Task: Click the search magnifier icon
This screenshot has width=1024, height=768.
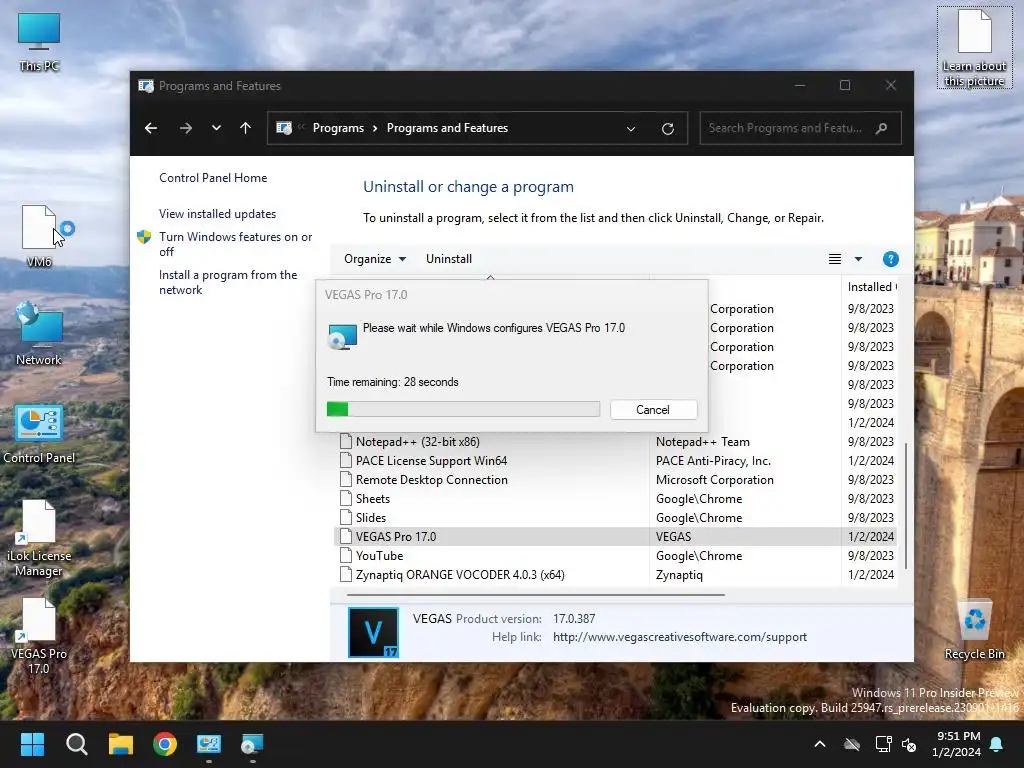Action: [x=882, y=128]
